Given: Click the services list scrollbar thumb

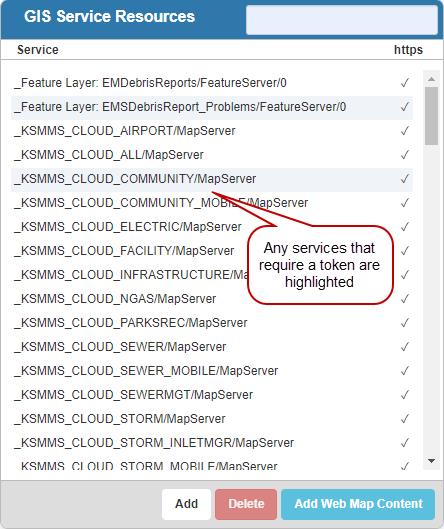Looking at the screenshot, I should [431, 116].
